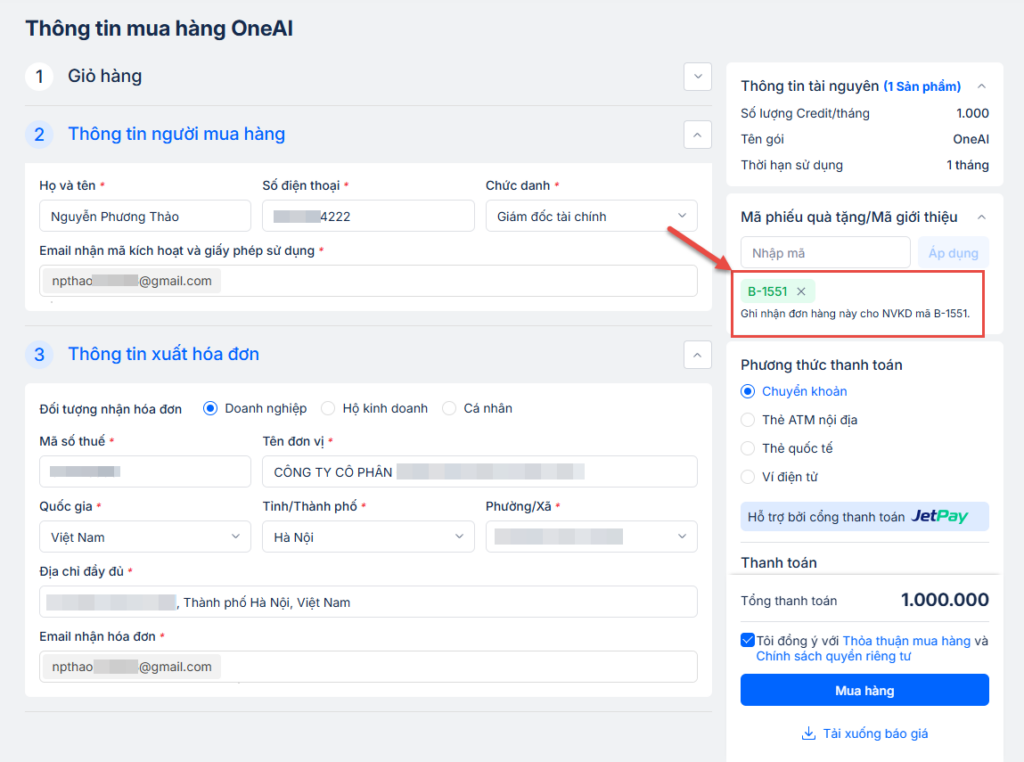Uncheck the purchase agreement checkbox
The height and width of the screenshot is (762, 1024).
[x=748, y=640]
